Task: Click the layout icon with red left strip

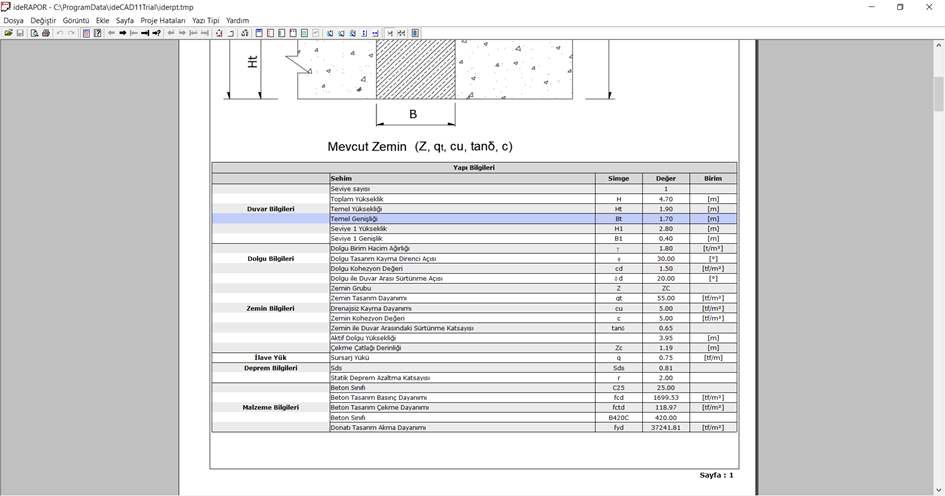Action: (x=271, y=33)
